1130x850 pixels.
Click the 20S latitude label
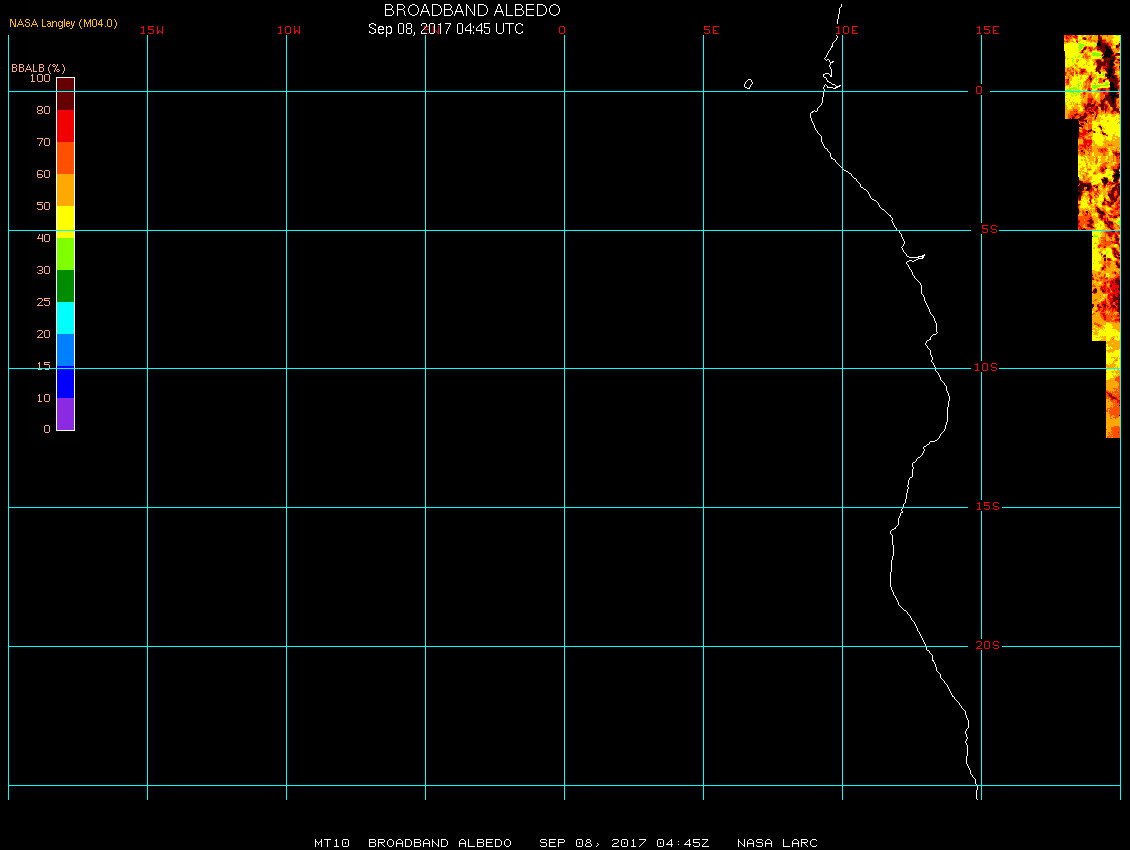coord(987,645)
